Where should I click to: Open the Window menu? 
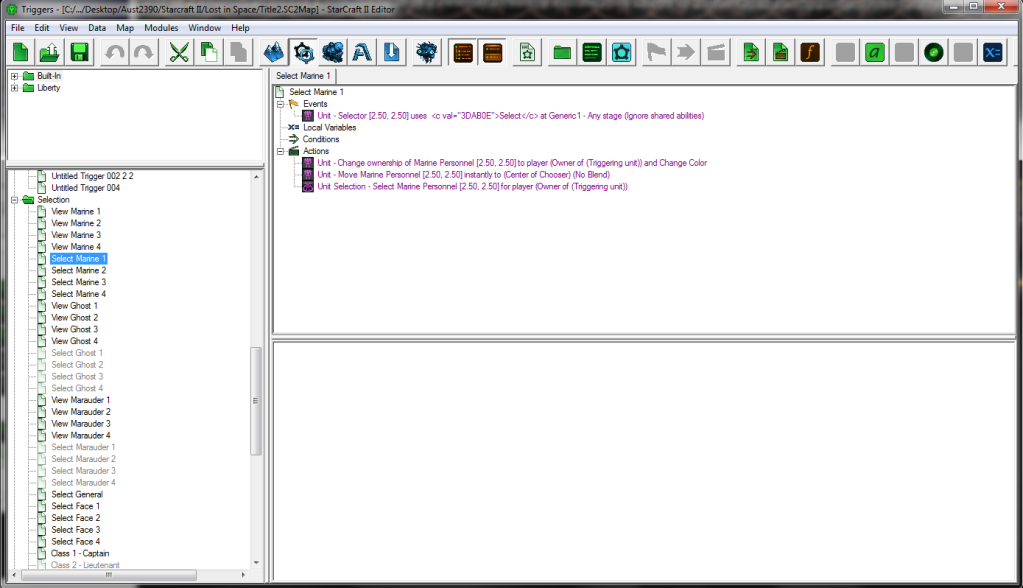(204, 28)
